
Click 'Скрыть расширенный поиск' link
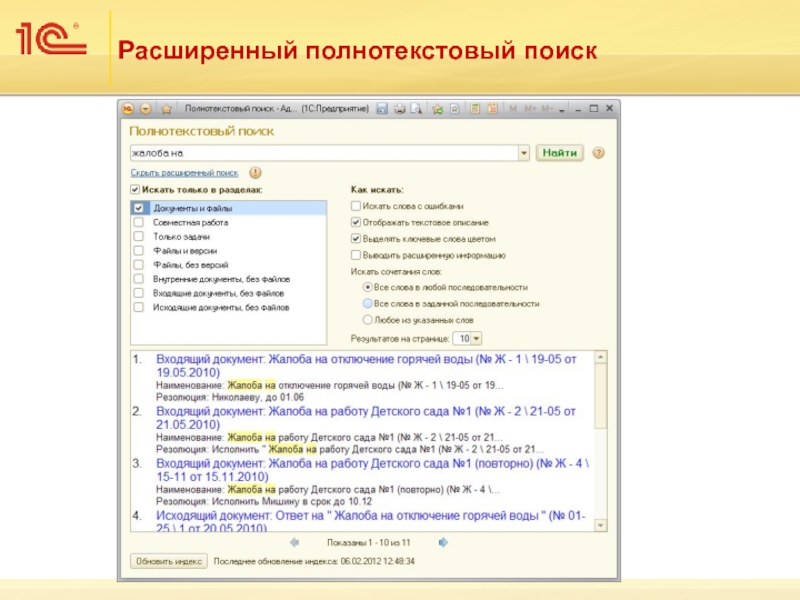click(x=183, y=172)
